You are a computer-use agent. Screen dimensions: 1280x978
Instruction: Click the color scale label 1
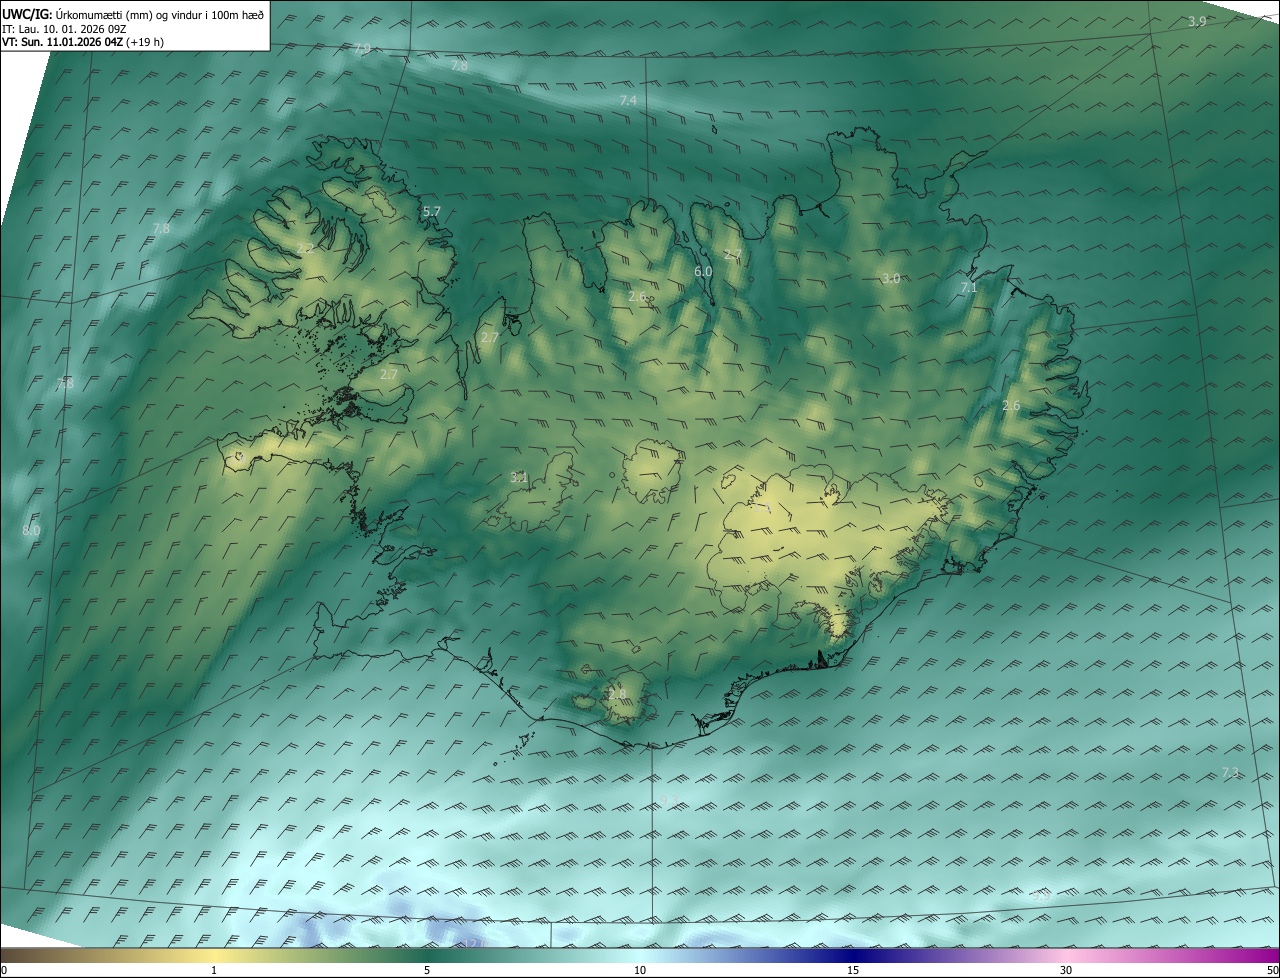point(214,971)
